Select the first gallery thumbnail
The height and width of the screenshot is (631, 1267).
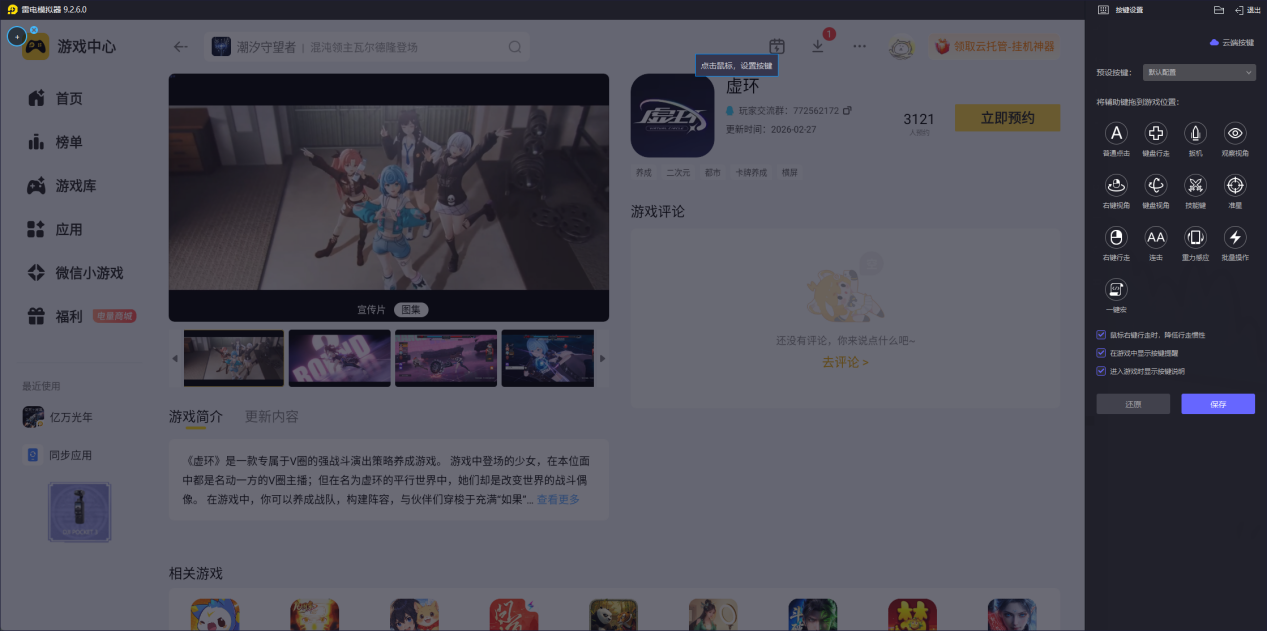point(233,358)
